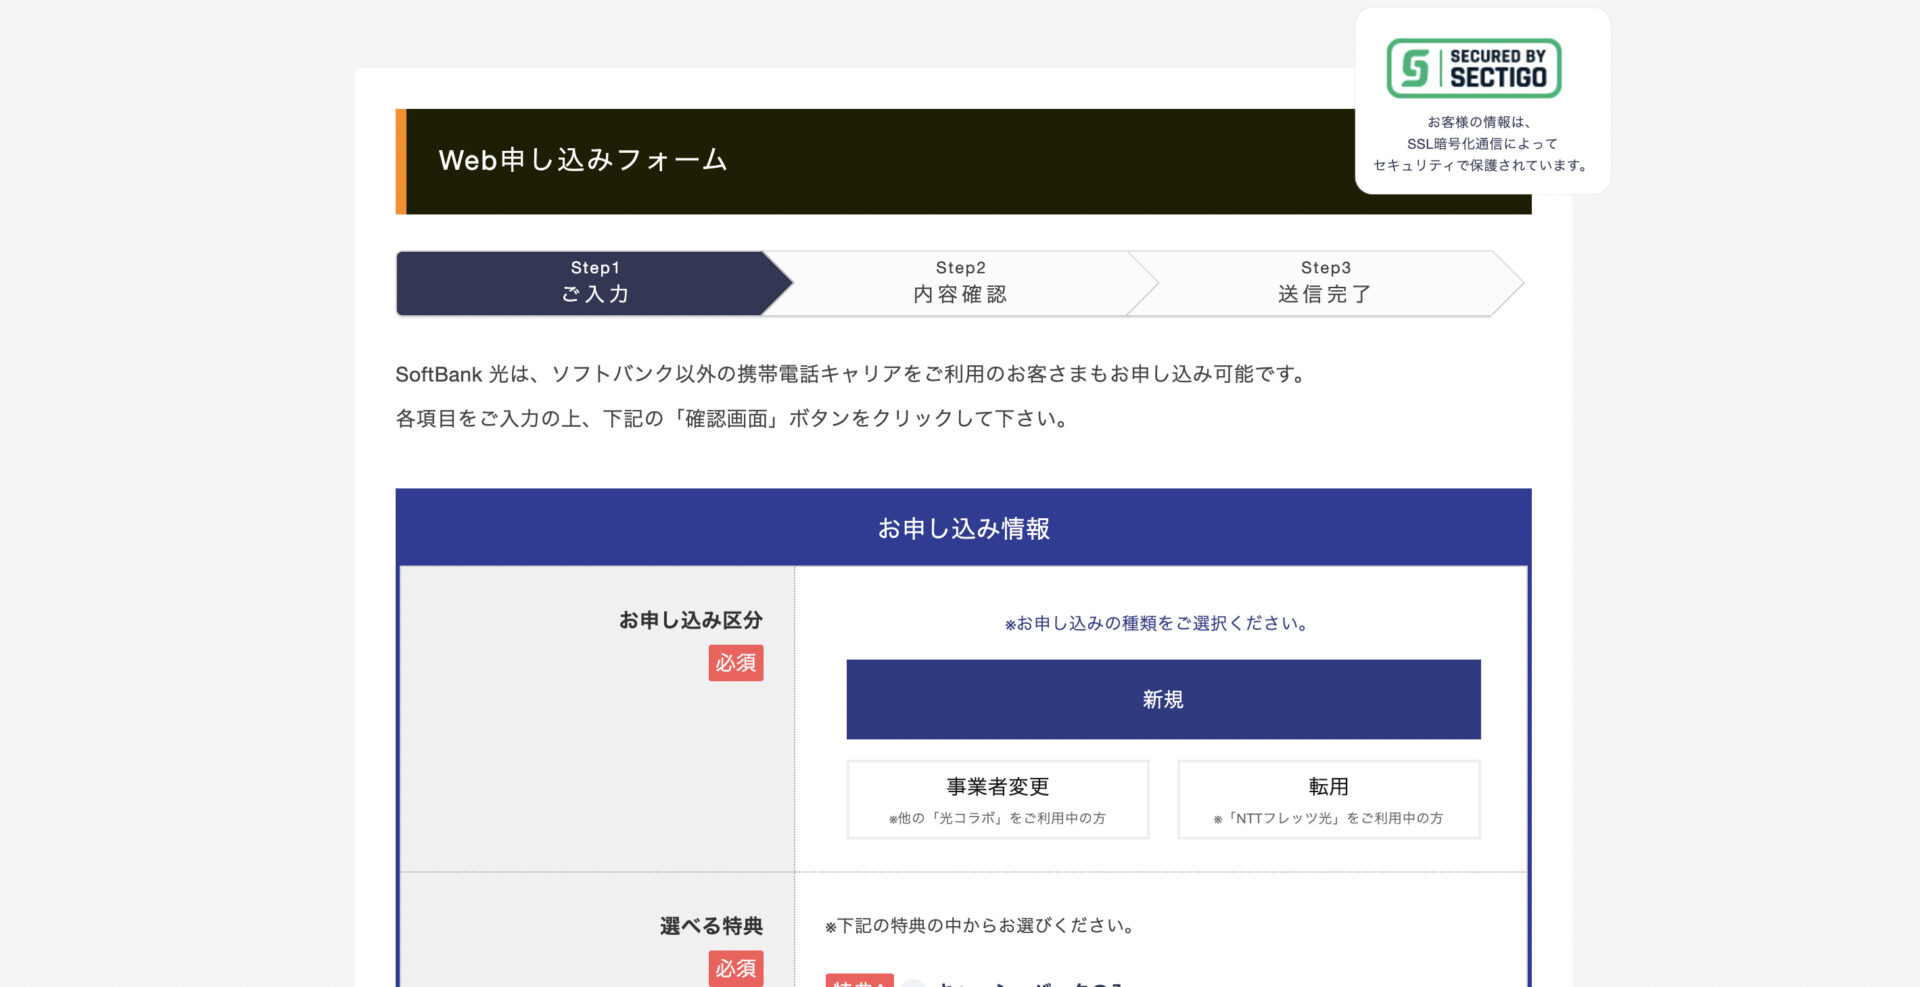
Task: Click the お申し込み情報 section header
Action: [963, 528]
